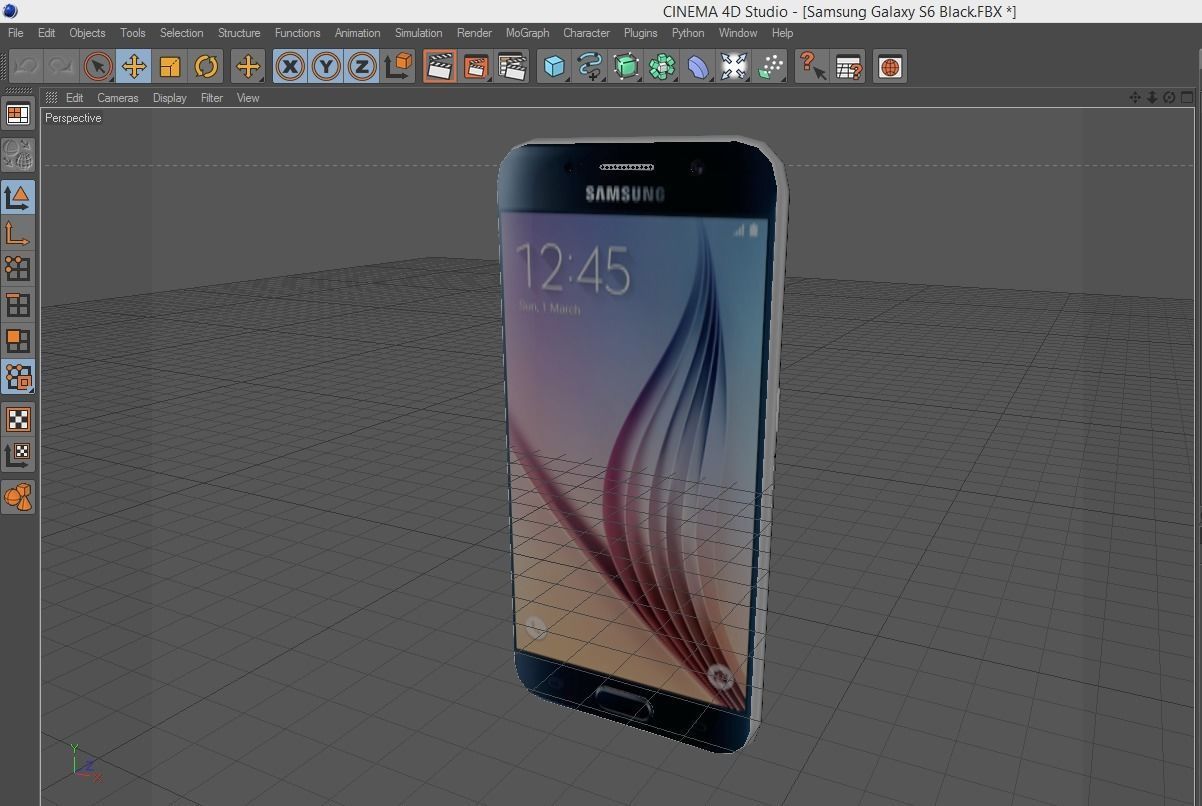Screen dimensions: 1202x806
Task: Open the Render menu
Action: pos(475,33)
